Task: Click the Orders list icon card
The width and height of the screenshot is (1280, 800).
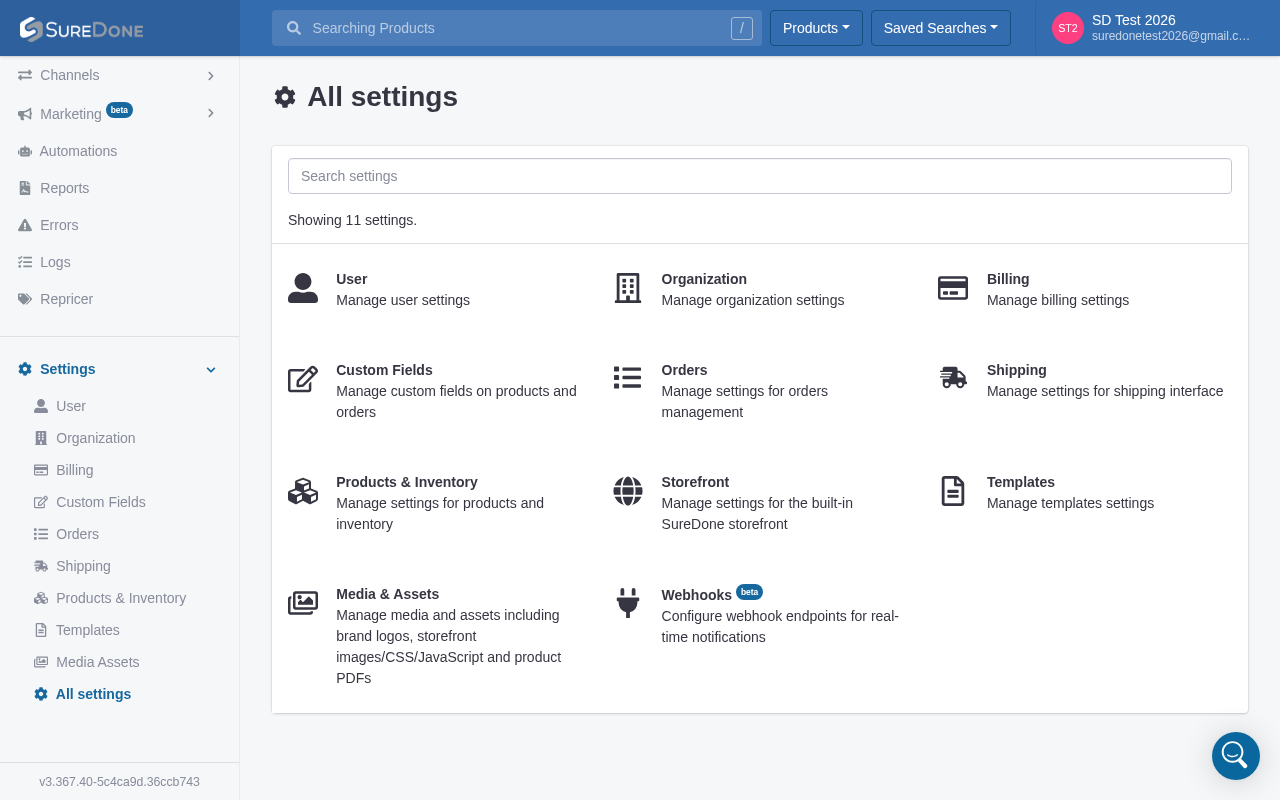Action: (628, 377)
